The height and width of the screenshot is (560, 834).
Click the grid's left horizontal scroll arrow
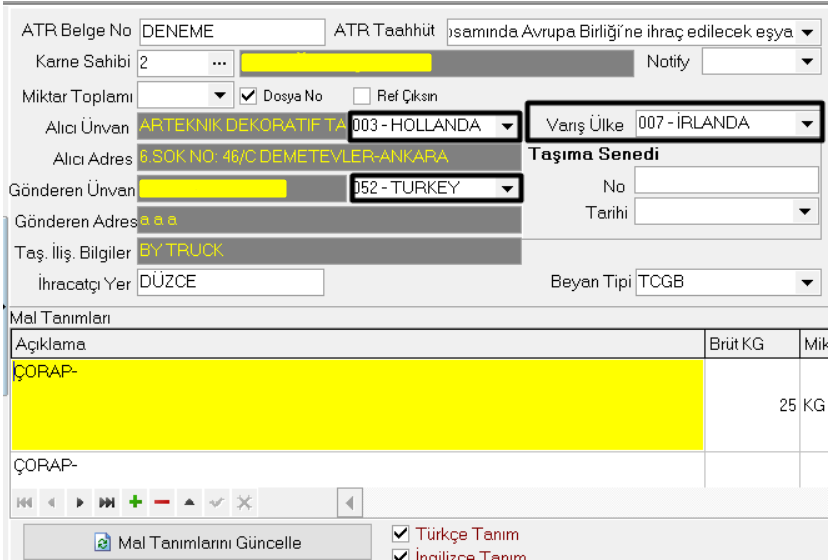[x=349, y=502]
